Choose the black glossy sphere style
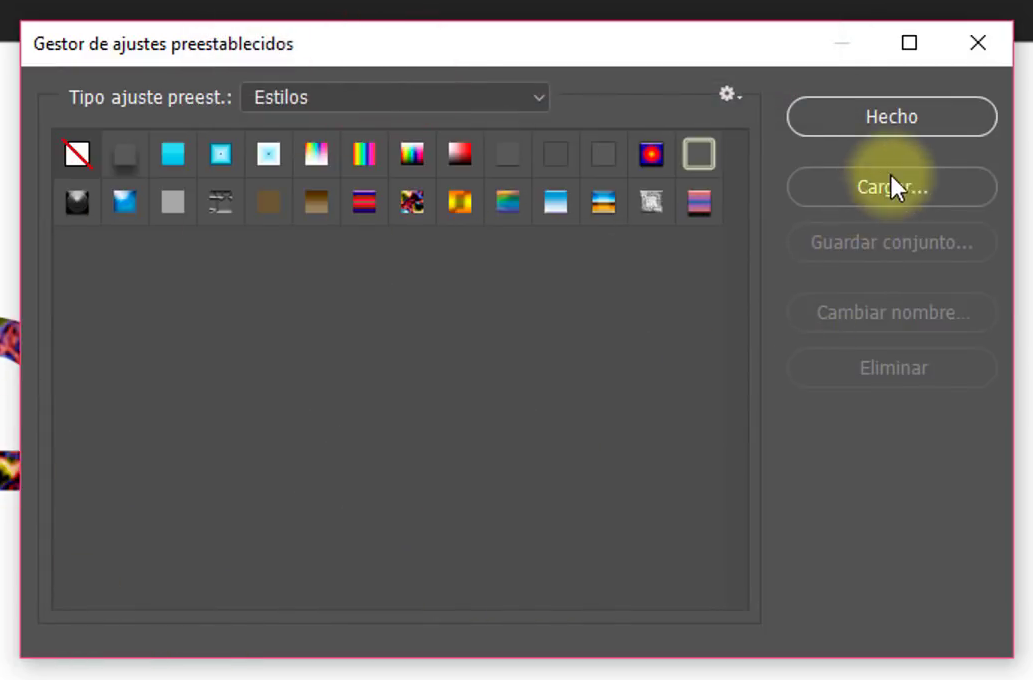 pyautogui.click(x=77, y=202)
